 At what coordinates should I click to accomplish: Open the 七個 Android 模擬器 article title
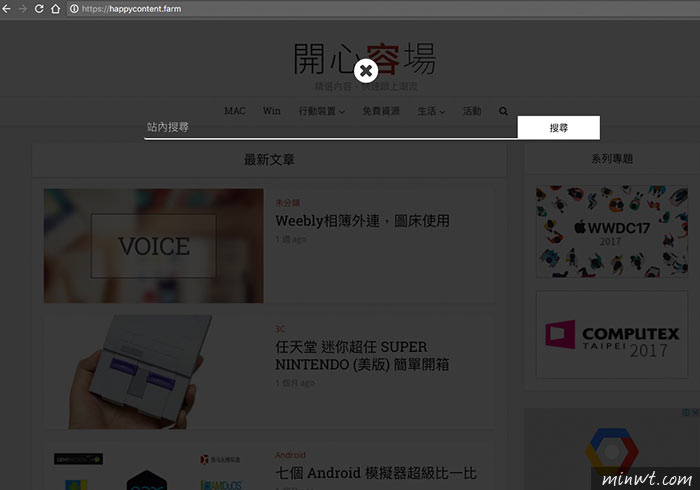click(x=376, y=473)
